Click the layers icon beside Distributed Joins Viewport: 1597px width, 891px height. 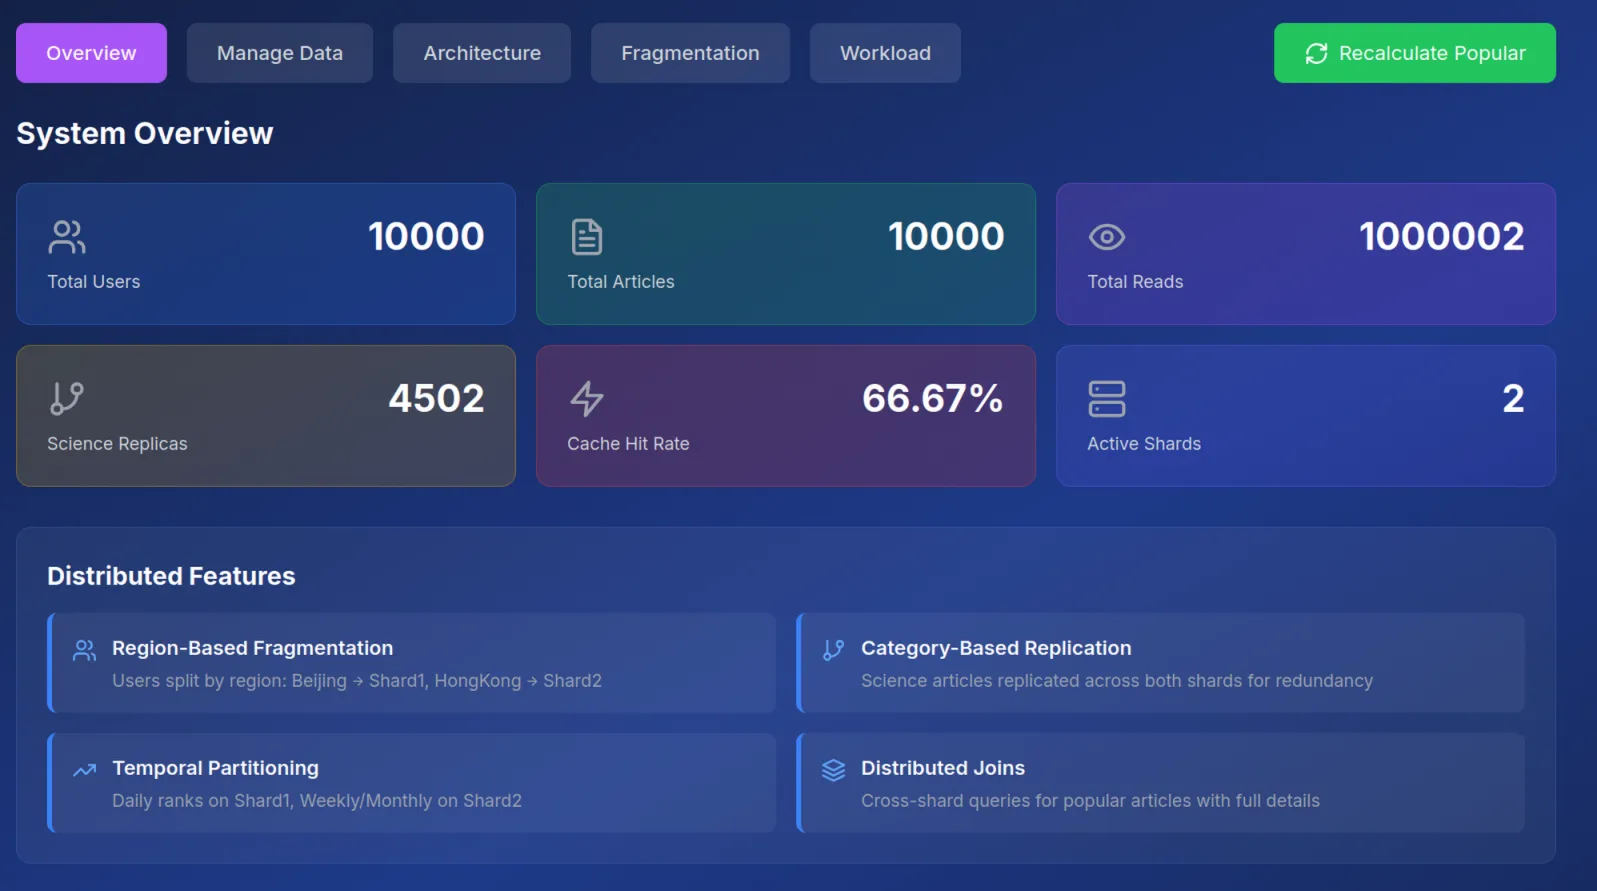point(834,770)
